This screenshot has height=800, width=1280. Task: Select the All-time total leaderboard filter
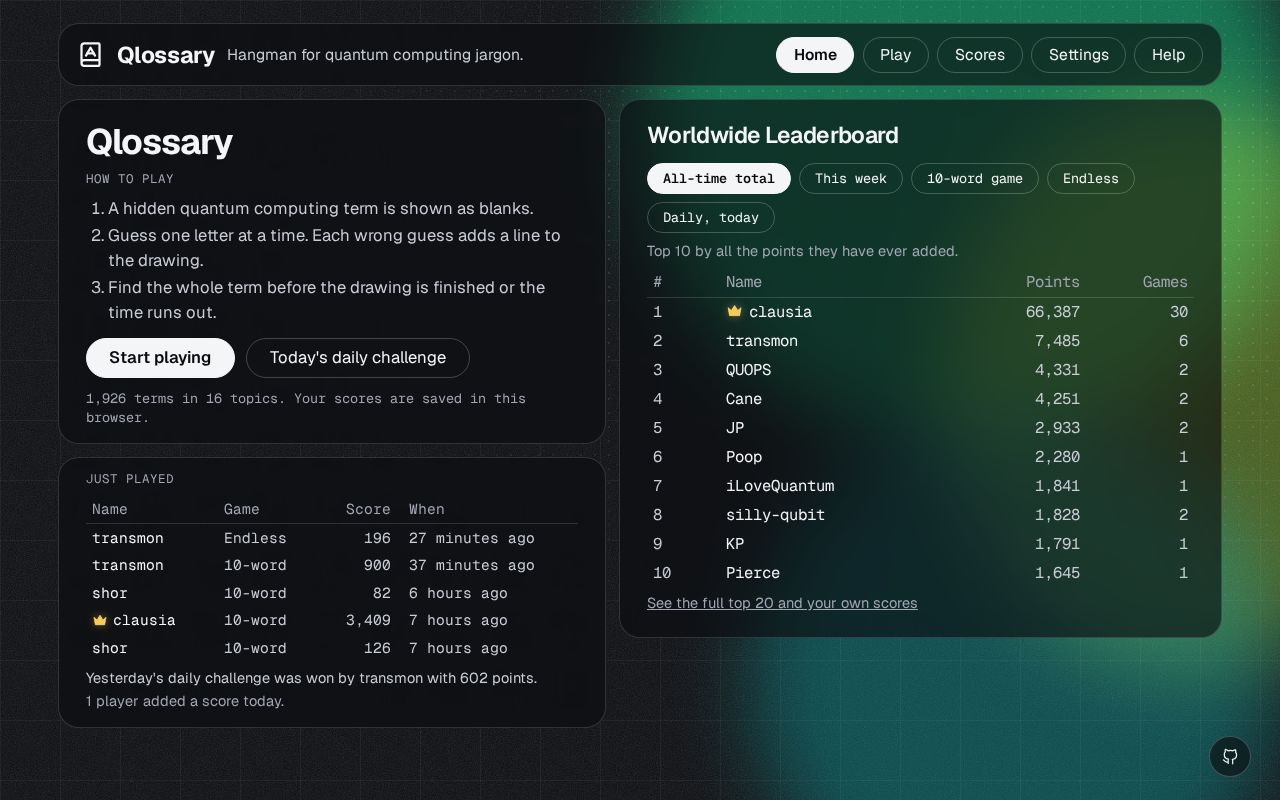click(x=718, y=179)
